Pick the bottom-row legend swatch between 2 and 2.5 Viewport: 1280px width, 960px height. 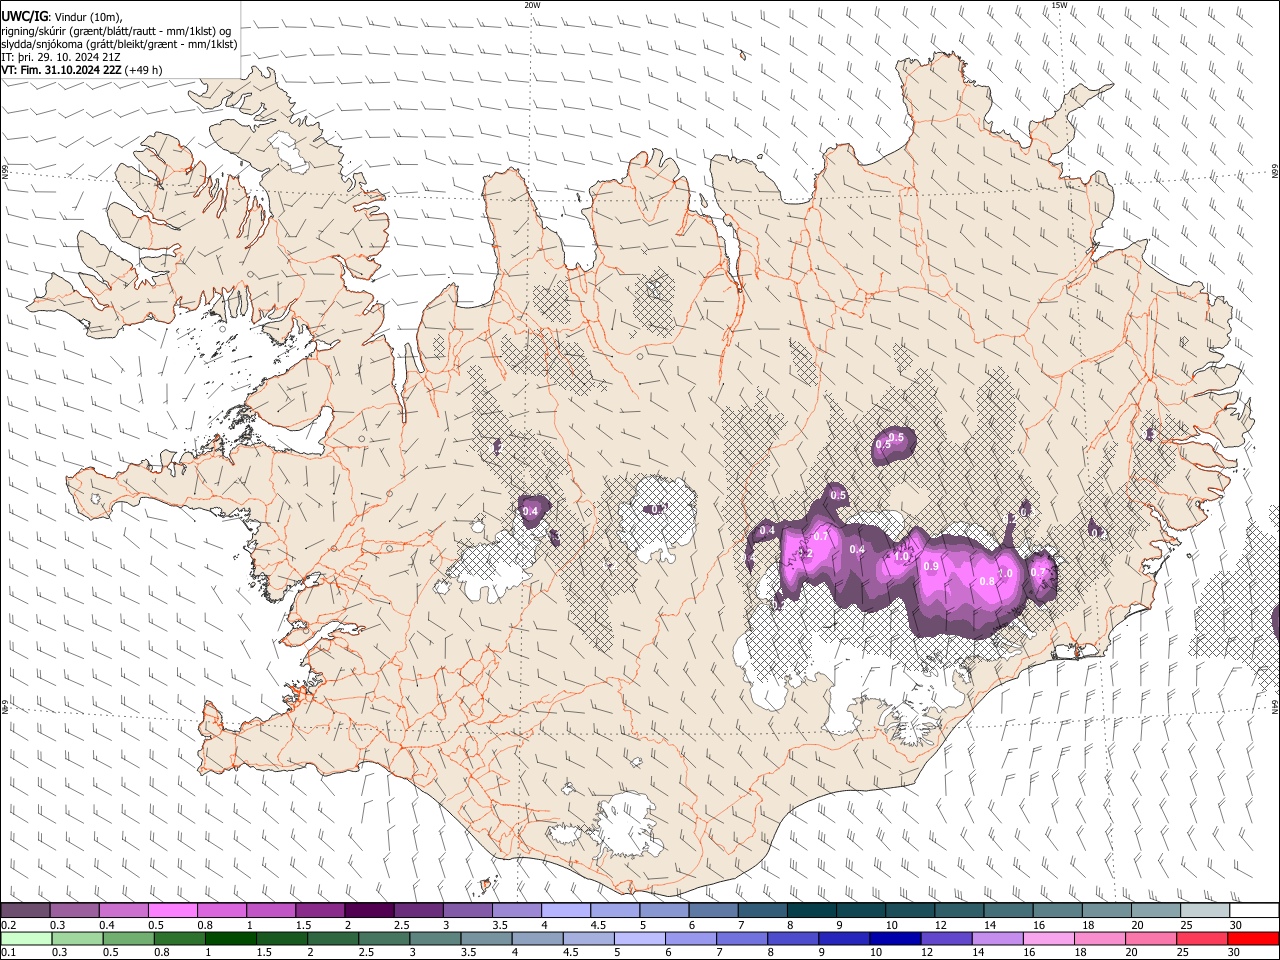click(333, 938)
